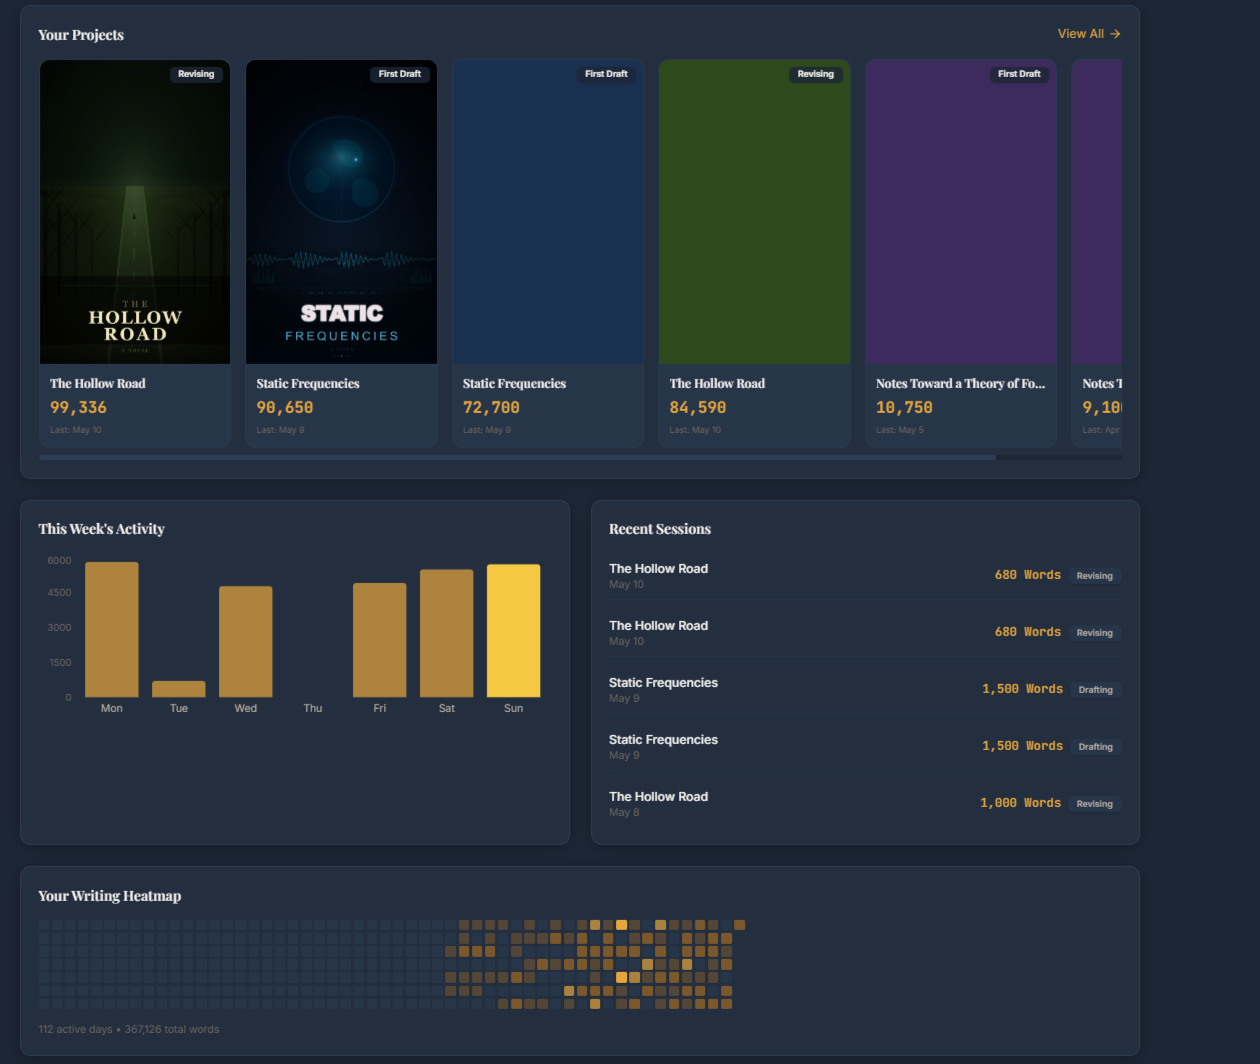Screen dimensions: 1260x1064
Task: Select the short Tuesday activity bar
Action: coord(179,689)
